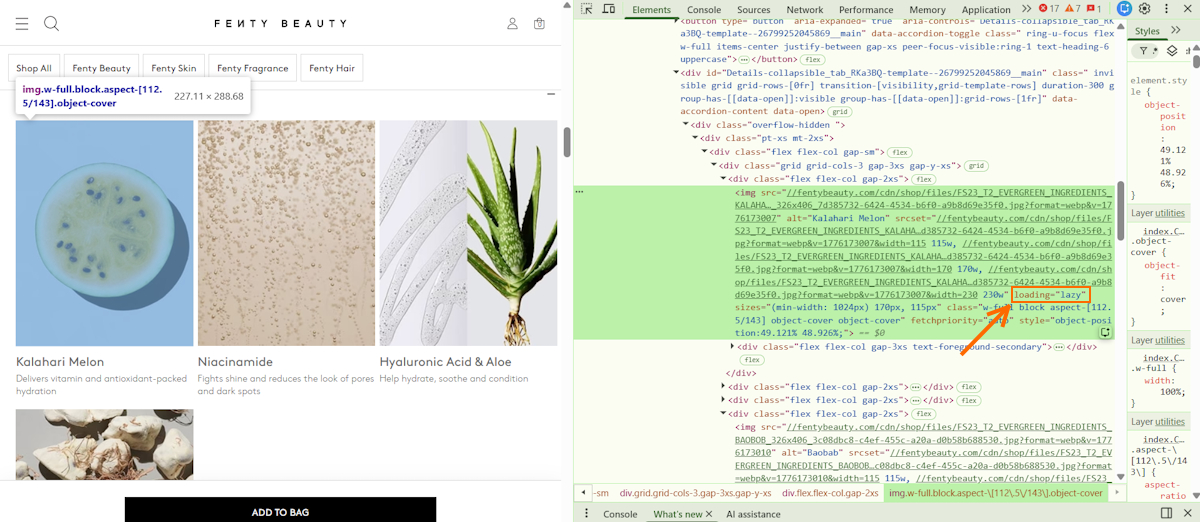
Task: Click the Niacinamide ingredient image
Action: coord(286,233)
